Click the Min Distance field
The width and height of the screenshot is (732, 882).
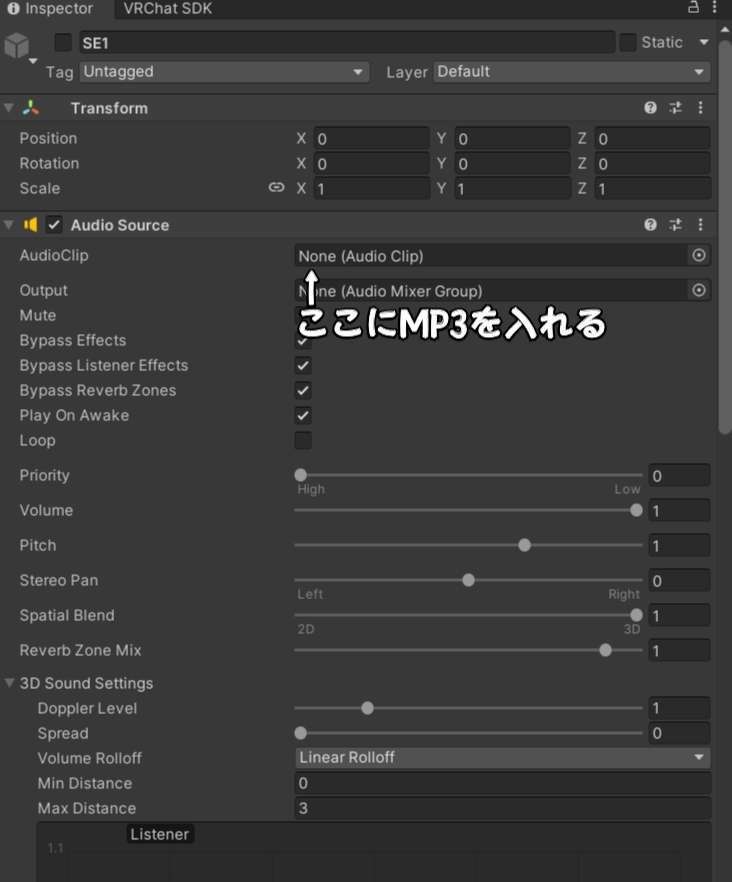click(x=502, y=783)
